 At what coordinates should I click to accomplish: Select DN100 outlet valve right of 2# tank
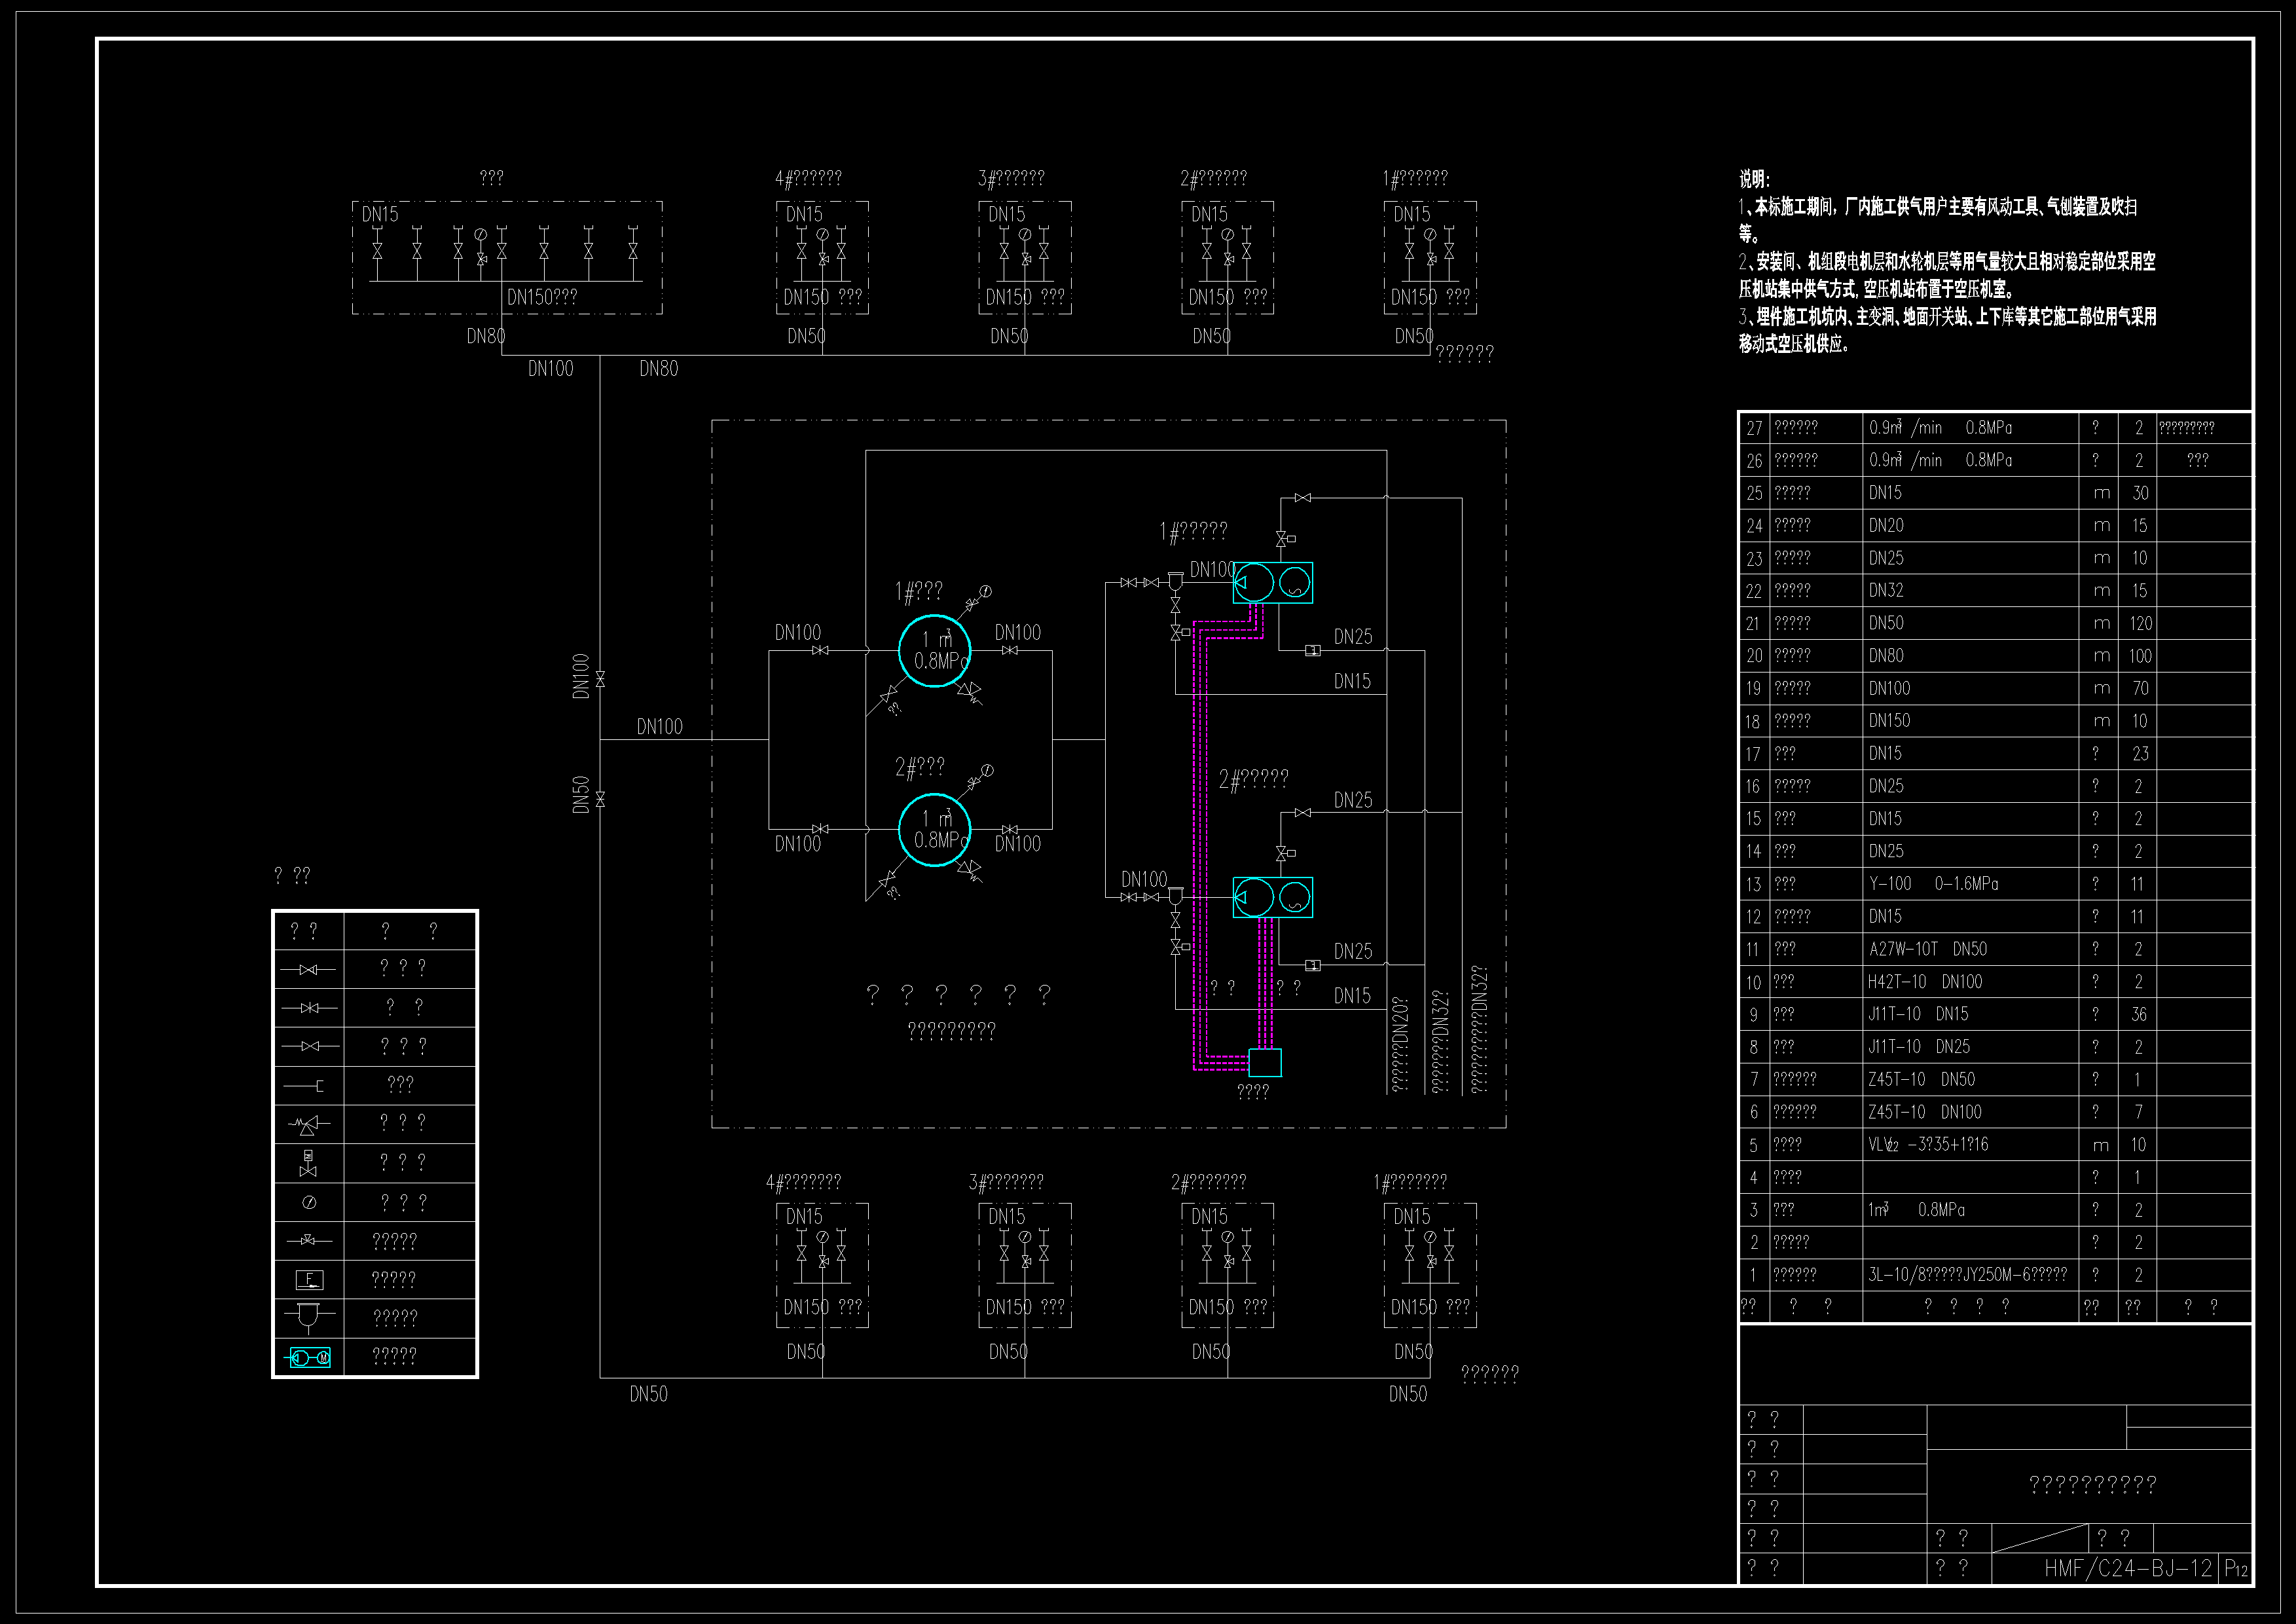(1010, 830)
